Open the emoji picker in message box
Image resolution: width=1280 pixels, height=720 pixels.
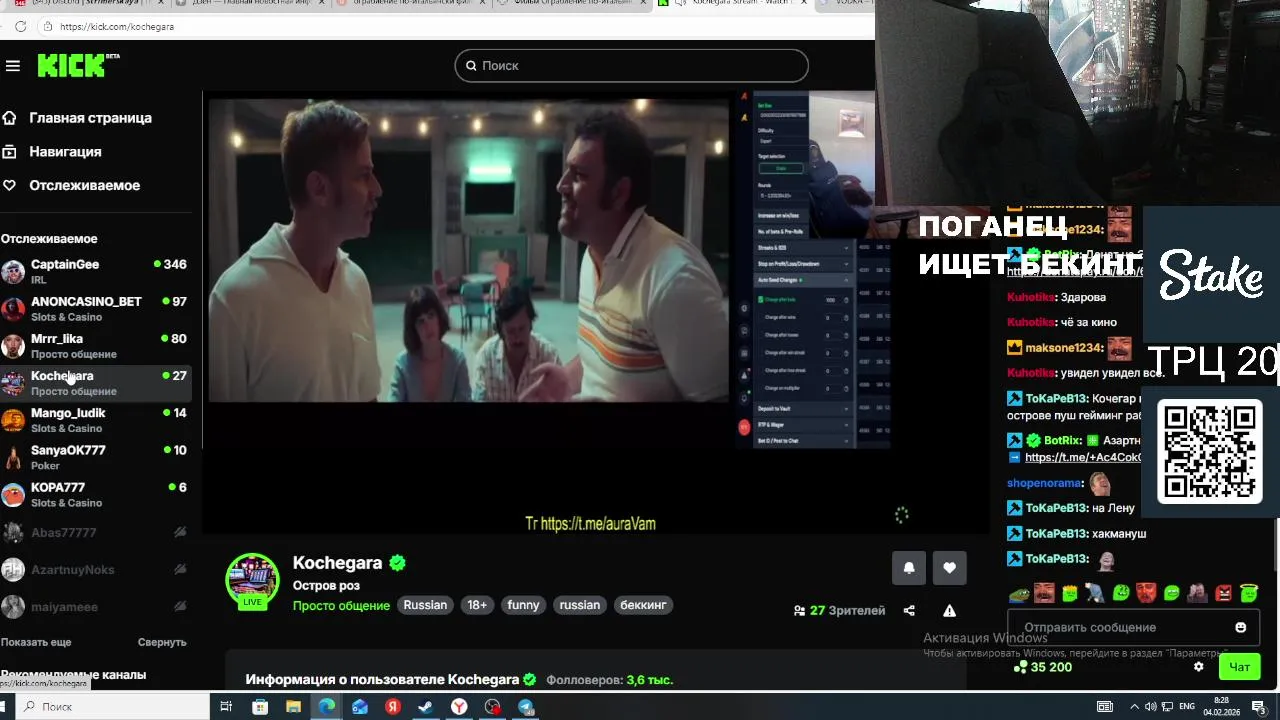(x=1241, y=628)
